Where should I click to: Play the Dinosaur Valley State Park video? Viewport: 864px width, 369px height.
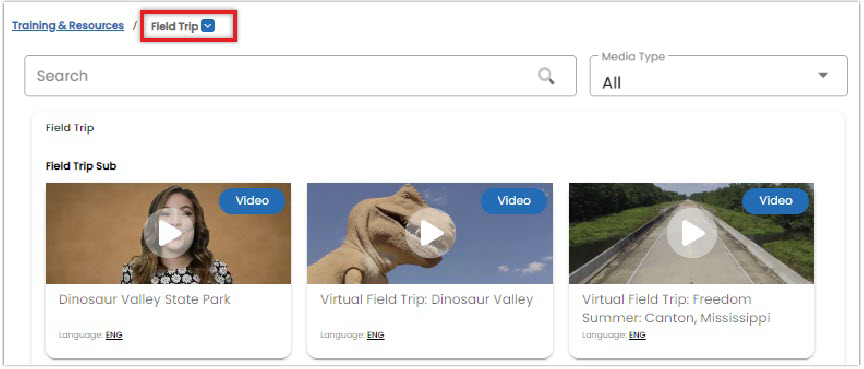point(169,234)
